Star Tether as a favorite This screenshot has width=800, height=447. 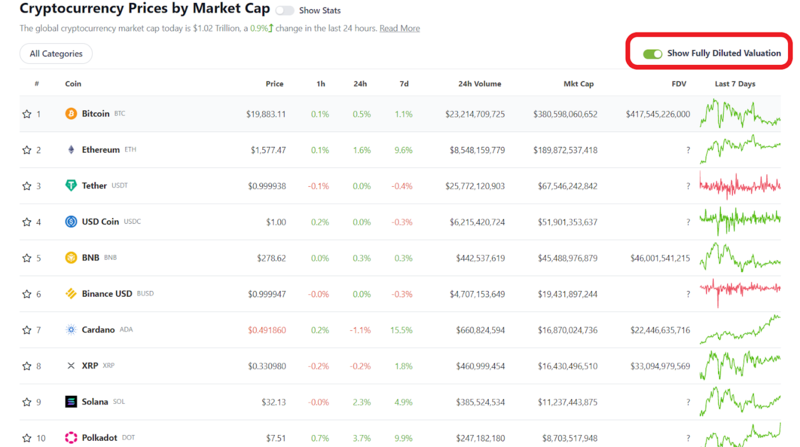coord(27,186)
